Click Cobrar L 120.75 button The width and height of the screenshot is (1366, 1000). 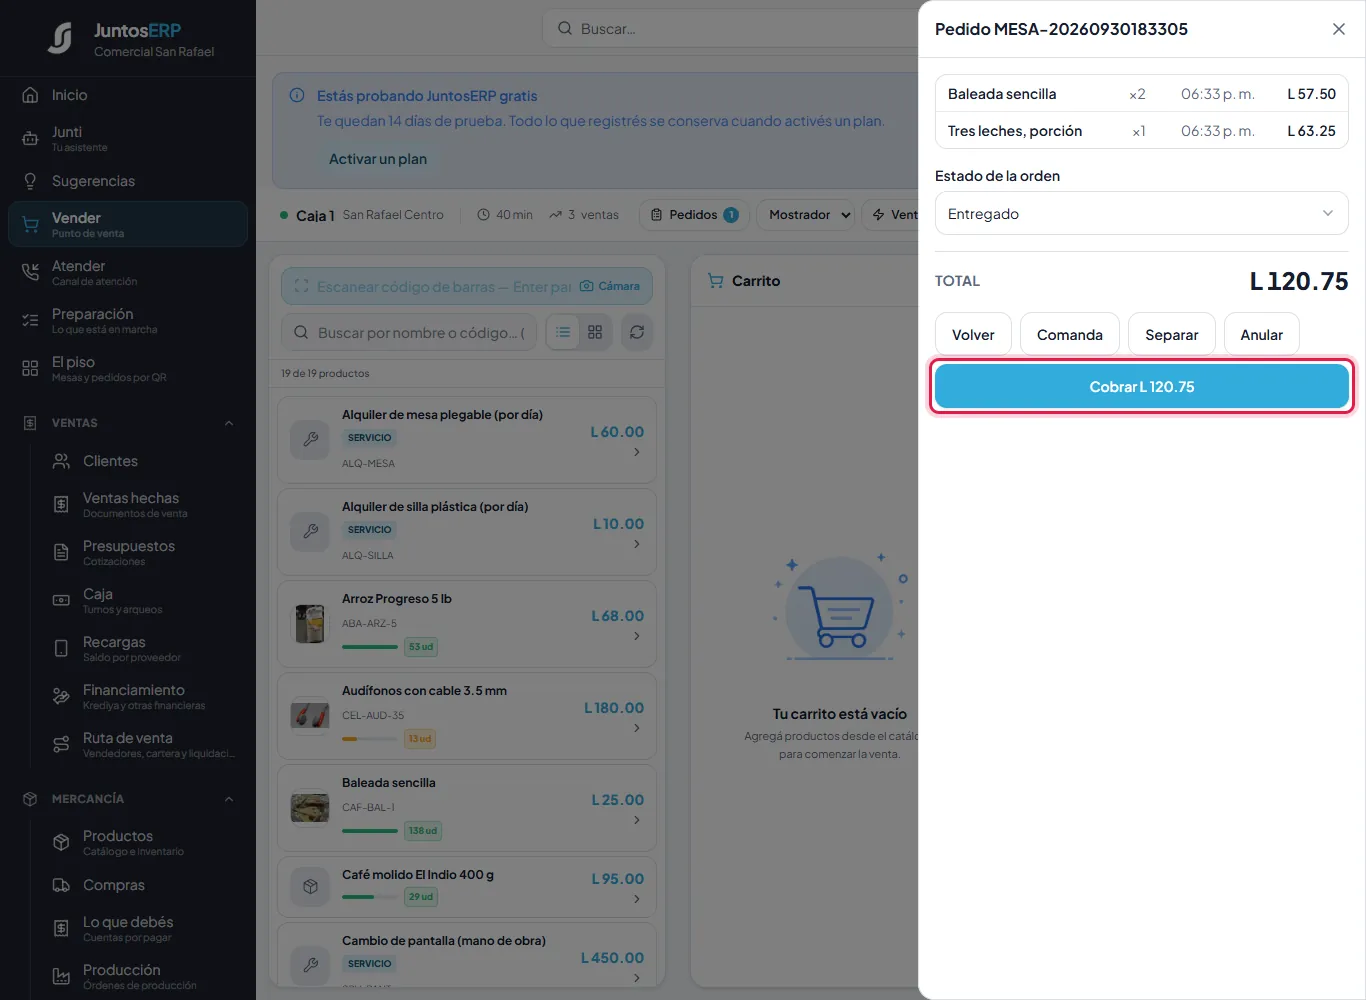[1141, 386]
